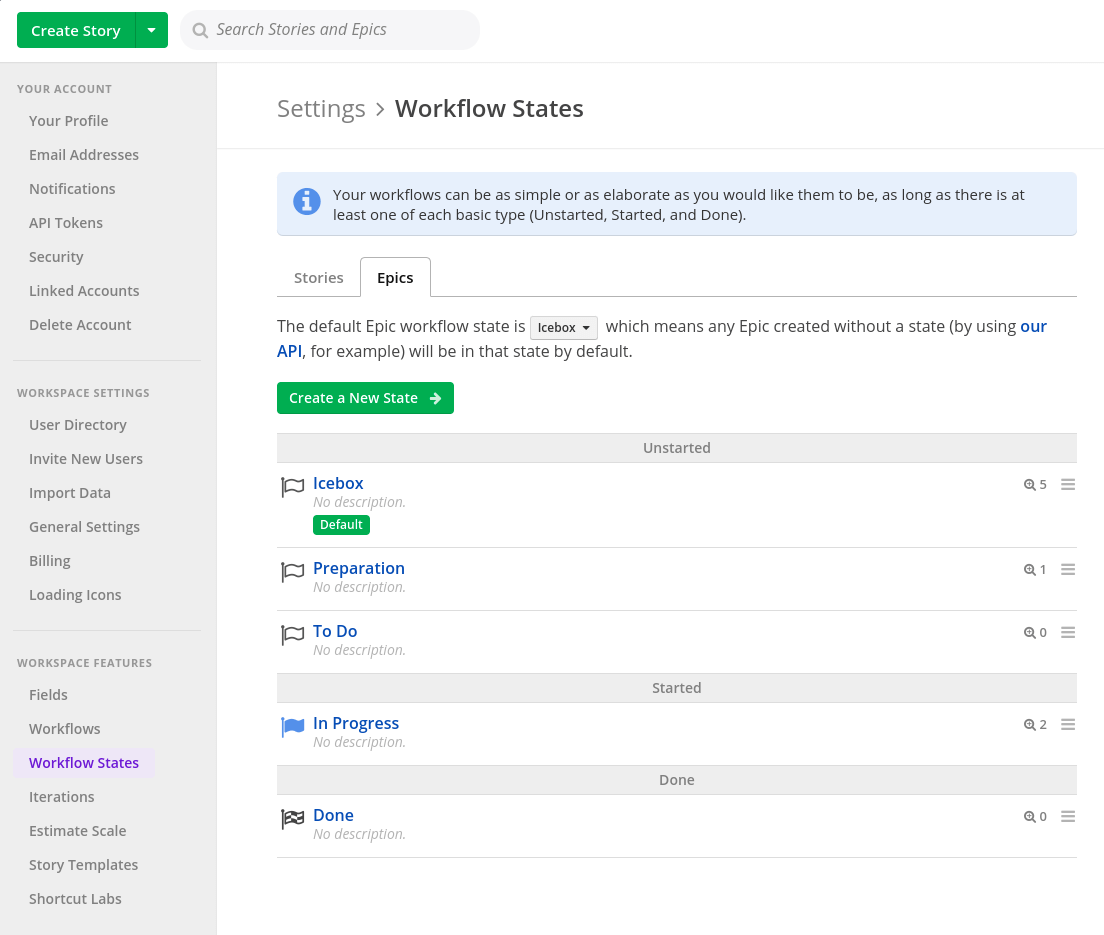Follow the 'our API' link
1104x935 pixels.
pos(1033,327)
